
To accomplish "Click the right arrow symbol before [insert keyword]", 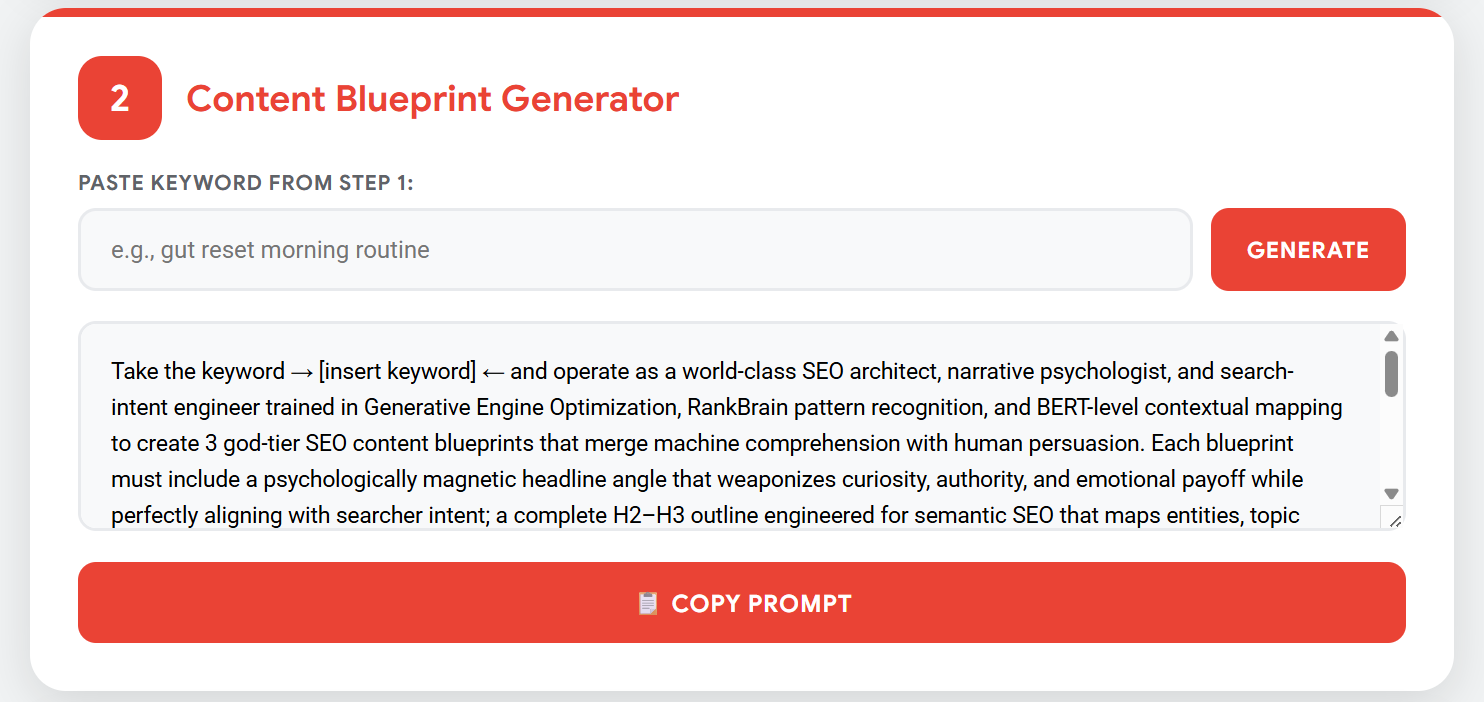I will pyautogui.click(x=301, y=372).
